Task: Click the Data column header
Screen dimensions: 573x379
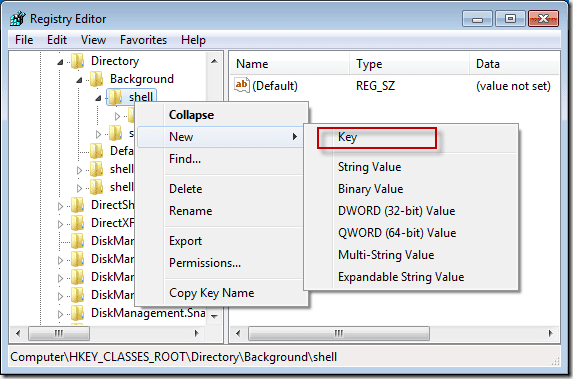Action: tap(515, 64)
